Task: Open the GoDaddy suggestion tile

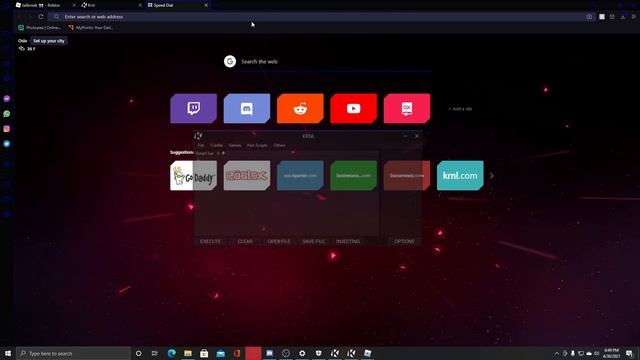Action: pyautogui.click(x=193, y=176)
